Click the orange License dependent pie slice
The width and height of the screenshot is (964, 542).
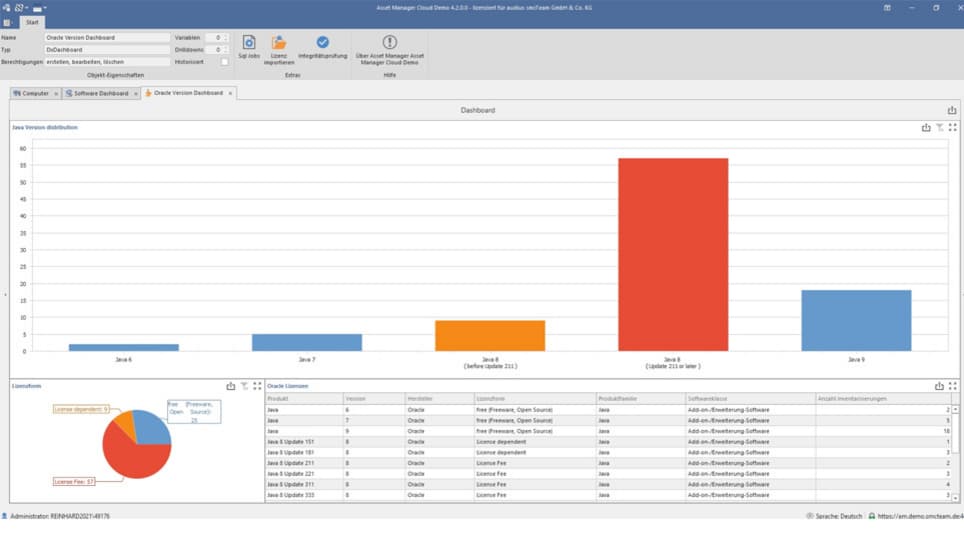[126, 423]
